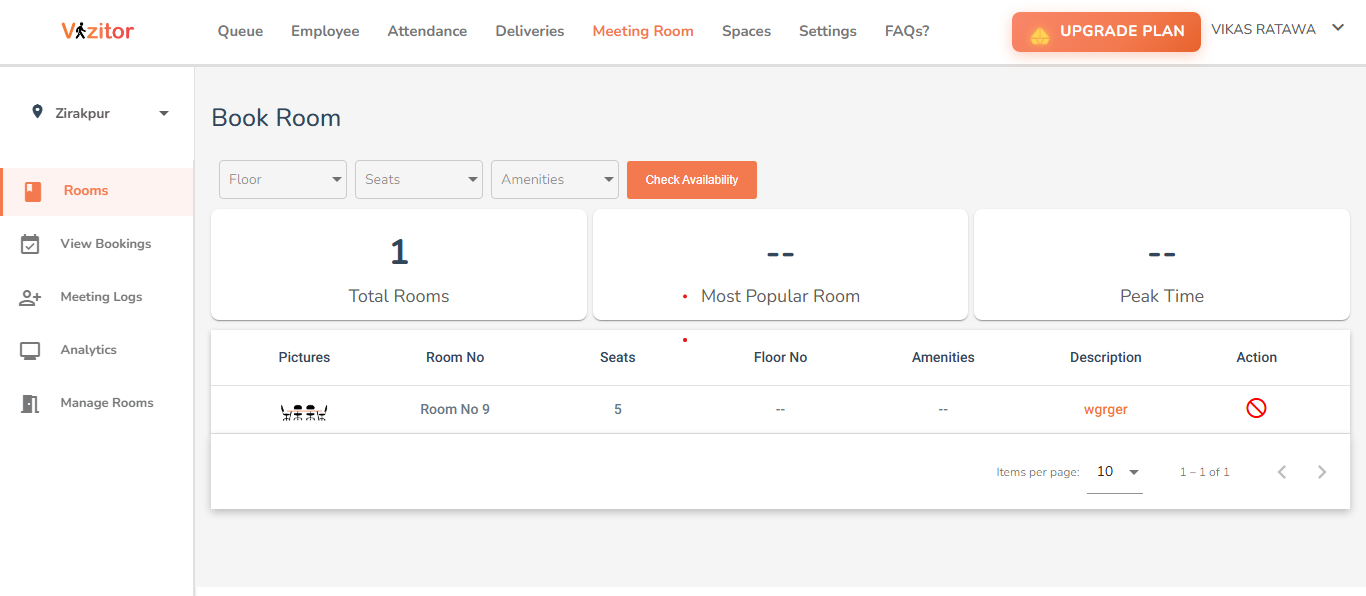The image size is (1366, 596).
Task: Open the Floor filter dropdown
Action: point(283,179)
